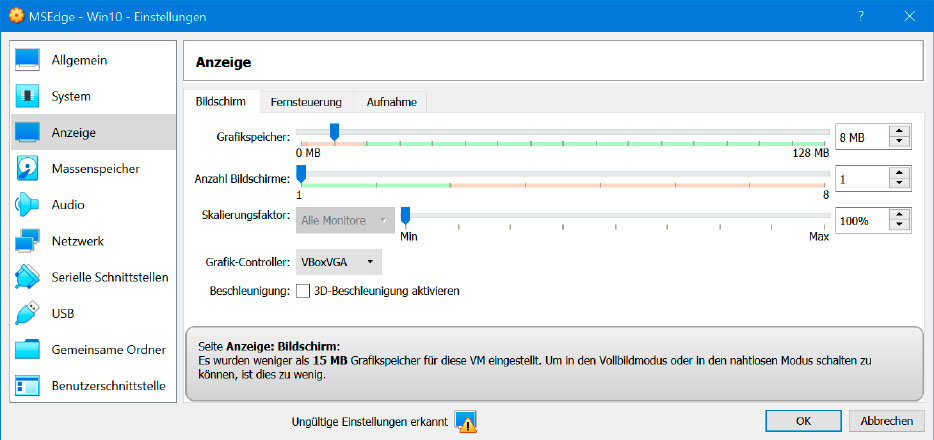The image size is (934, 440).
Task: Click the Skalierungsfaktor slider handle
Action: coord(405,216)
